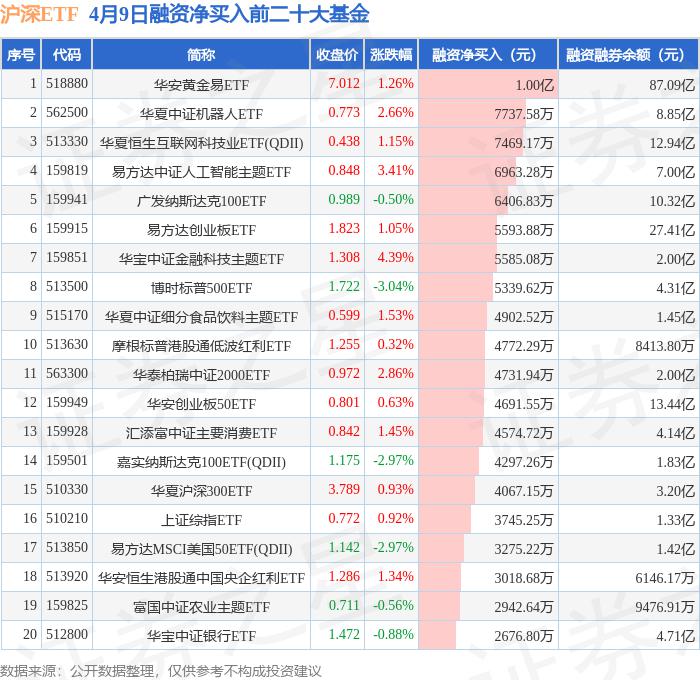
Task: Click closing price 3.789
Action: (x=344, y=489)
